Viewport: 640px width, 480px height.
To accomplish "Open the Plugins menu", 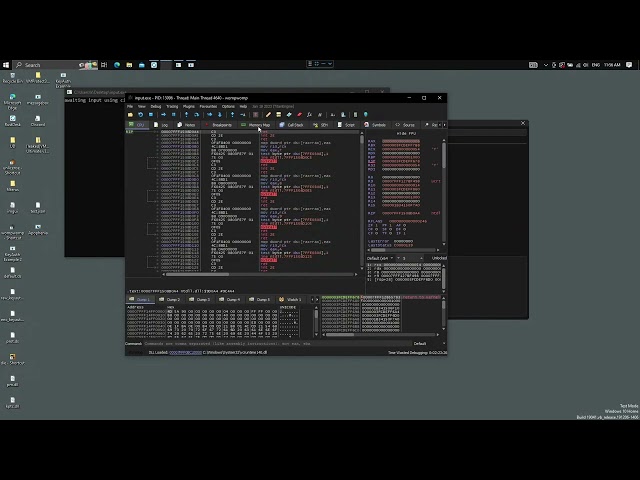I will coord(189,107).
